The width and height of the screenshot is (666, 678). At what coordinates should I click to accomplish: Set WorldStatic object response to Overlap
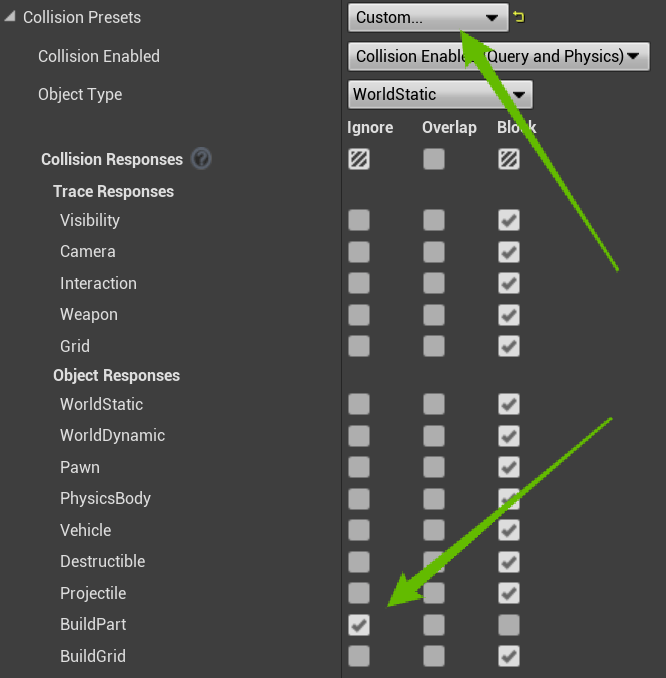[x=434, y=405]
